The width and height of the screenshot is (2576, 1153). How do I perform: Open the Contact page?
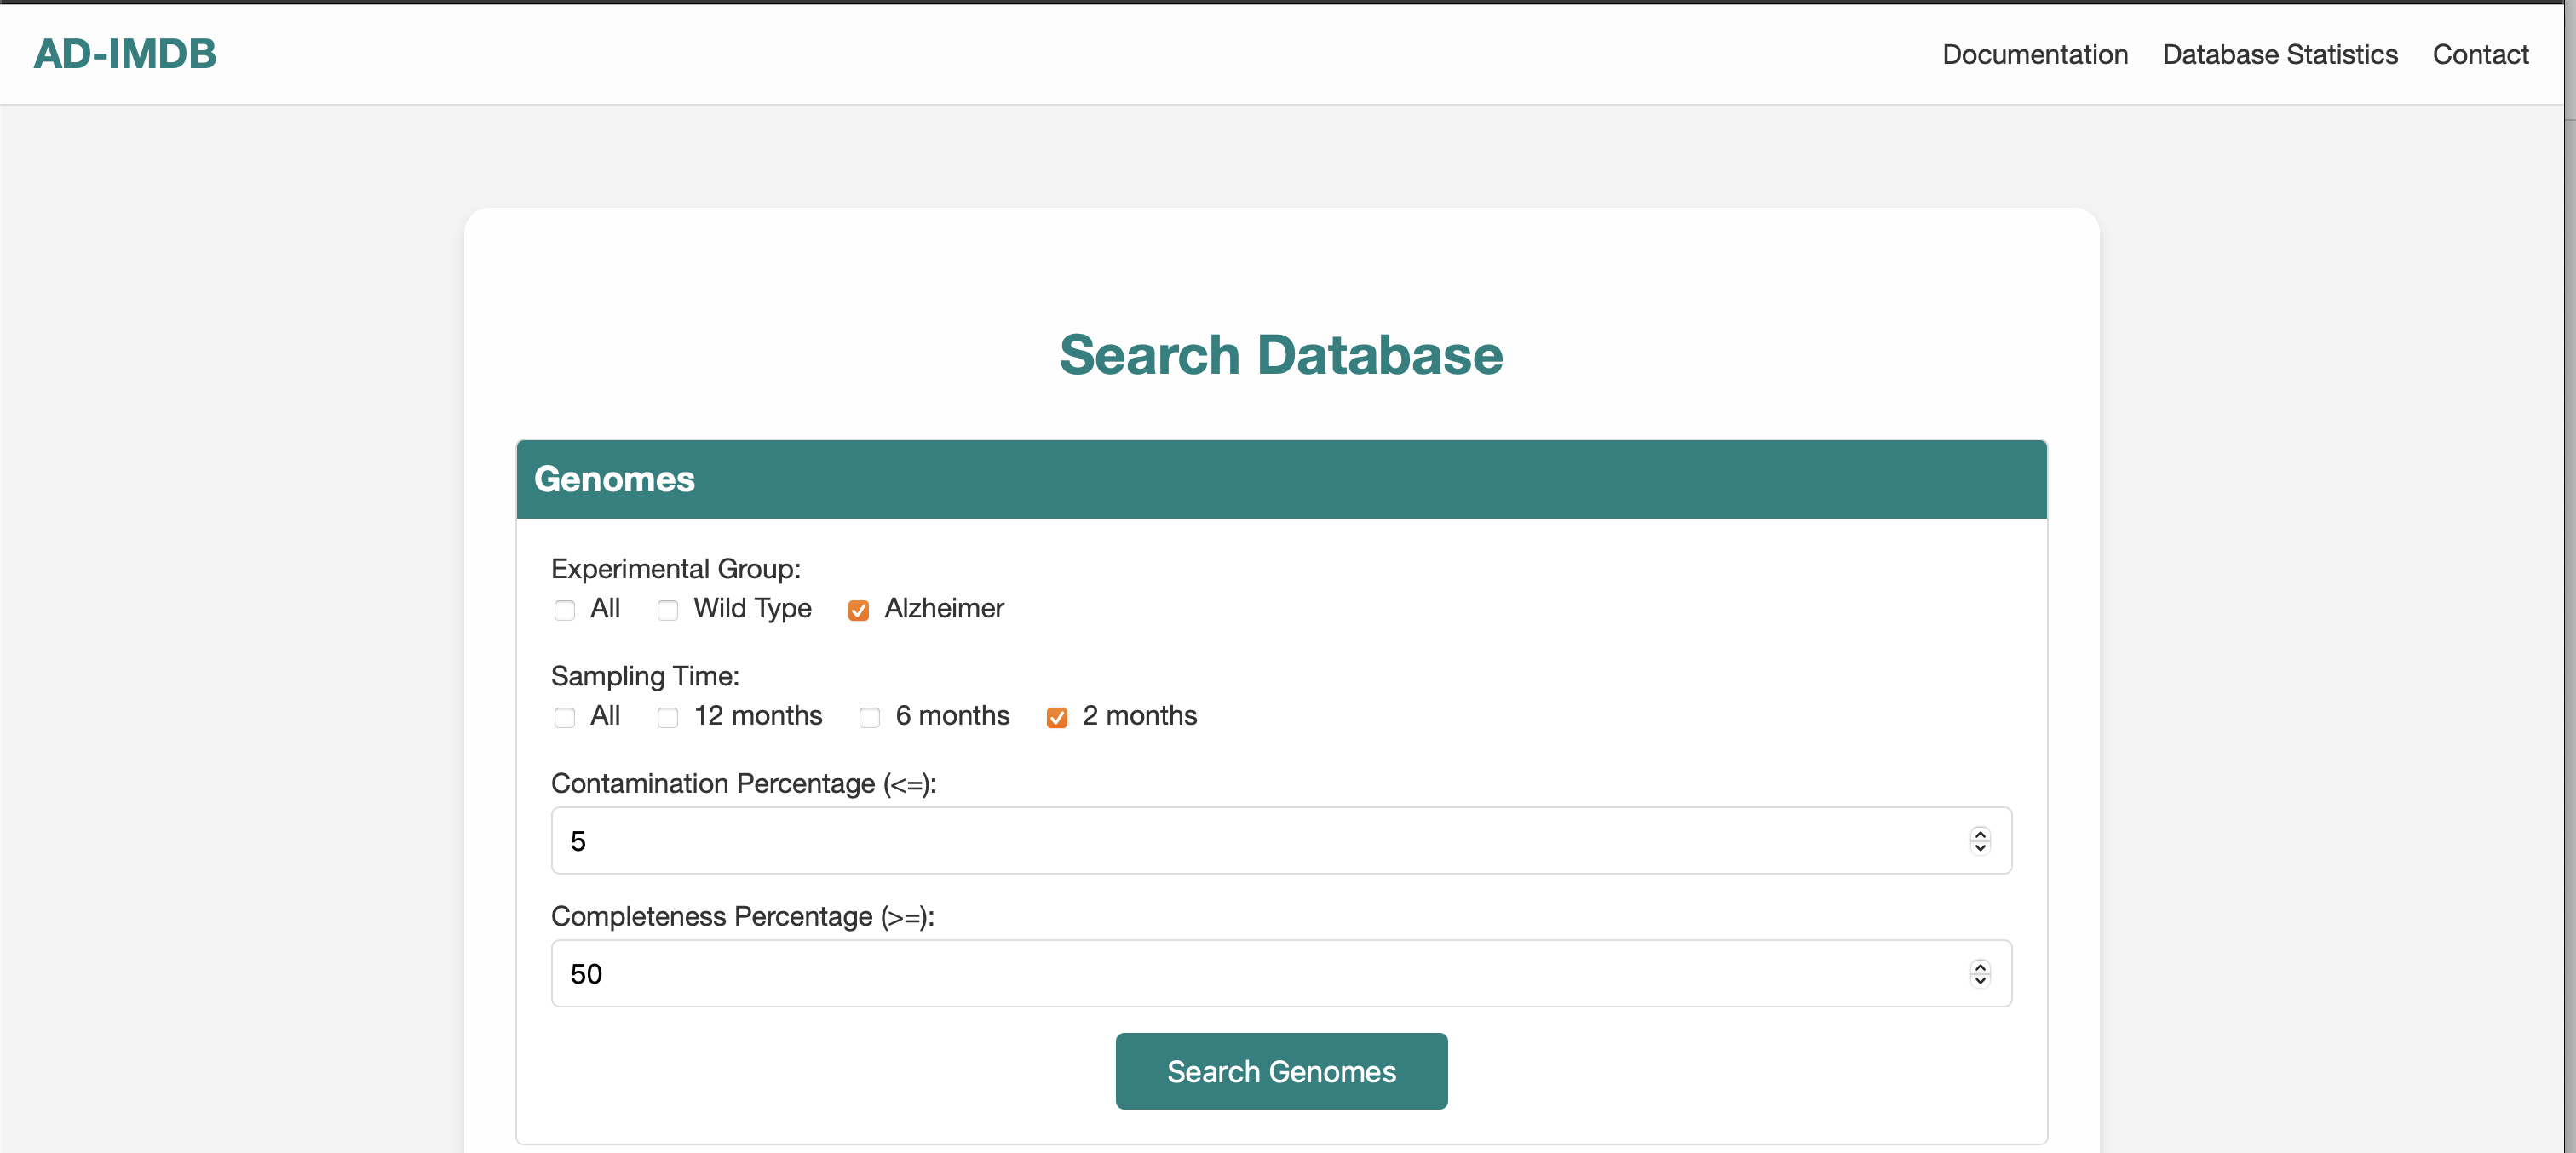point(2481,54)
